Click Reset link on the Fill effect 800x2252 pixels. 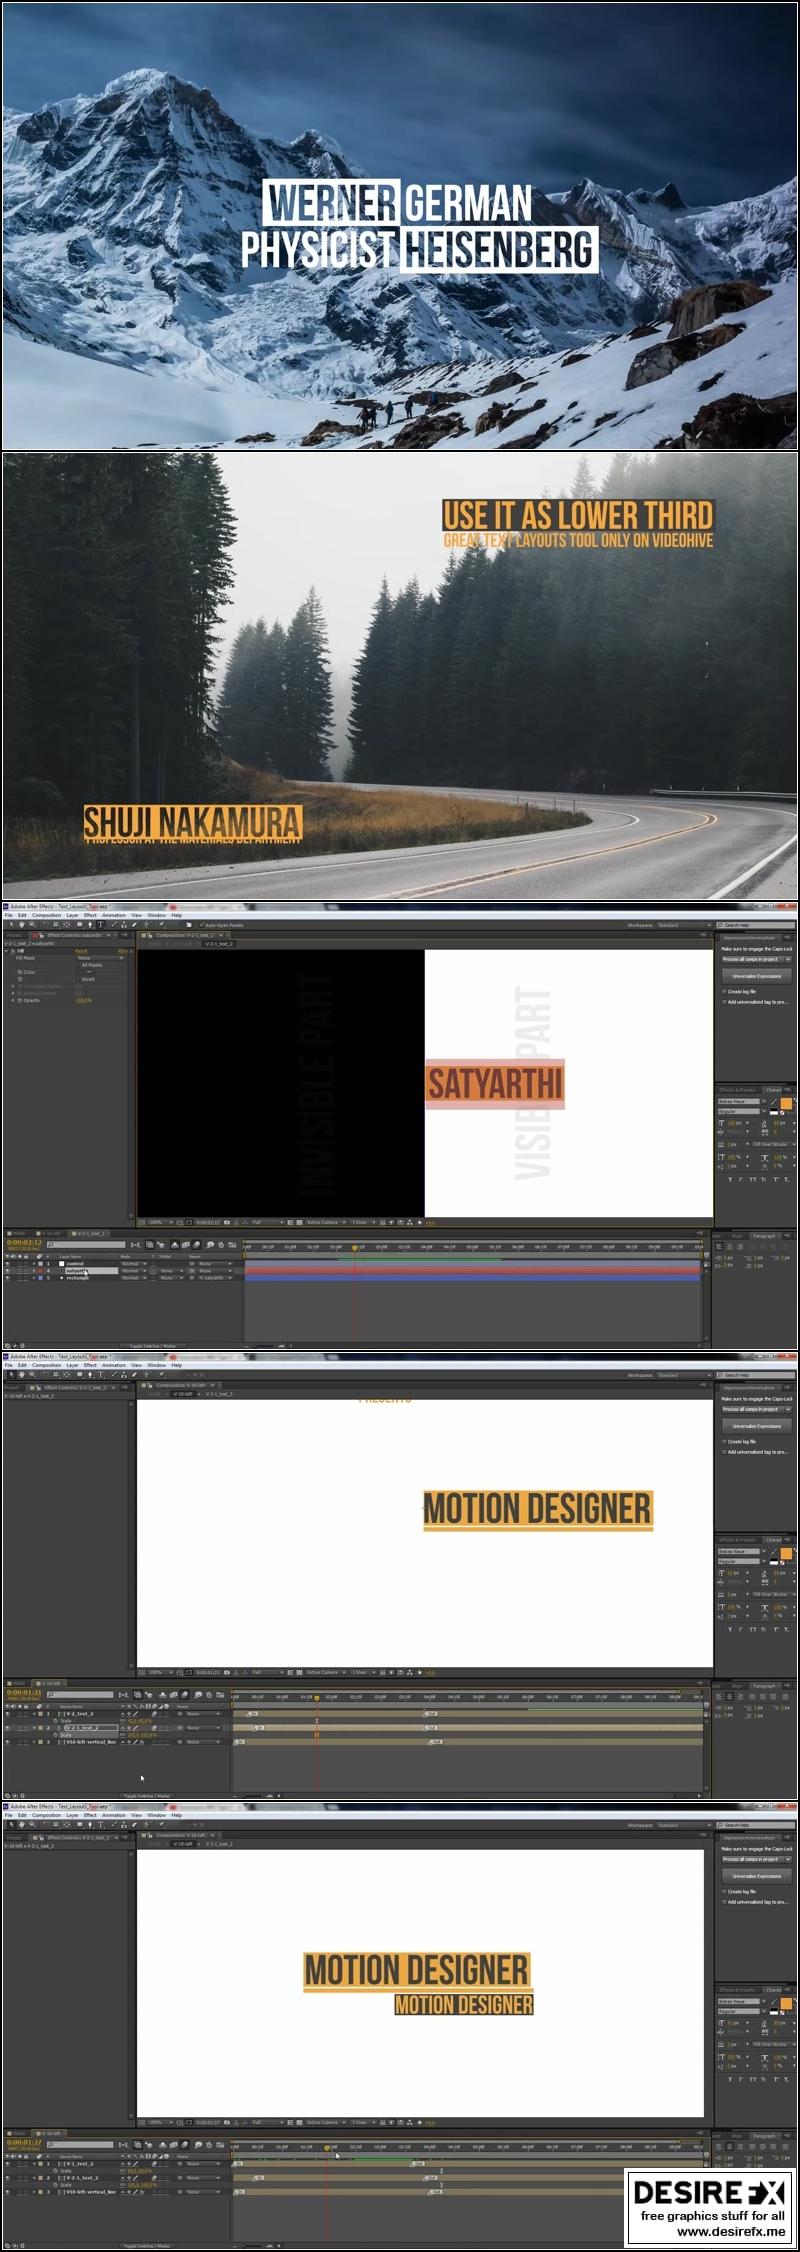click(81, 950)
